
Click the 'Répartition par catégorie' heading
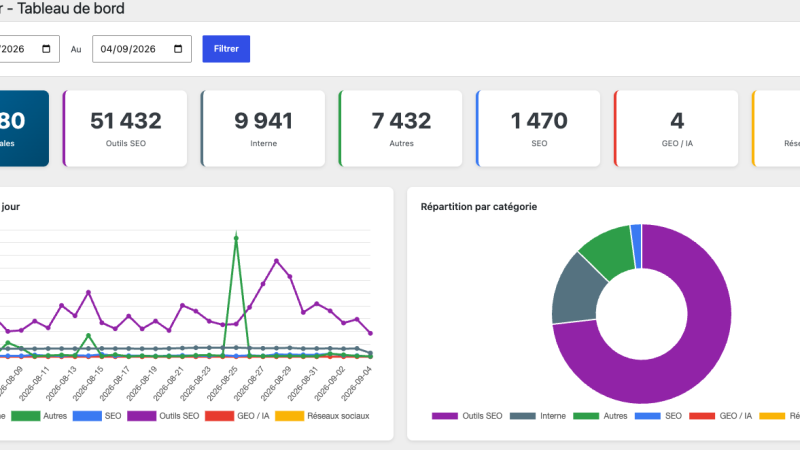[479, 207]
